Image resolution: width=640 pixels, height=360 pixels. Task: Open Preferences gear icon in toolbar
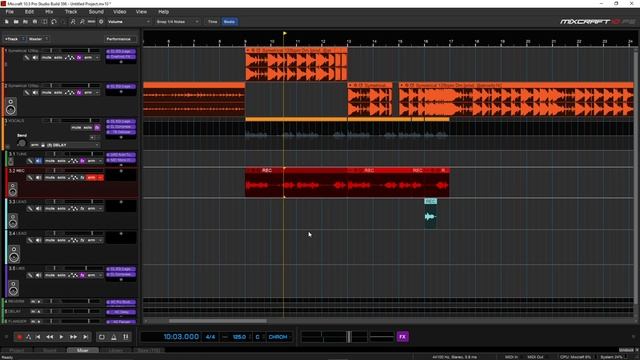[x=101, y=22]
